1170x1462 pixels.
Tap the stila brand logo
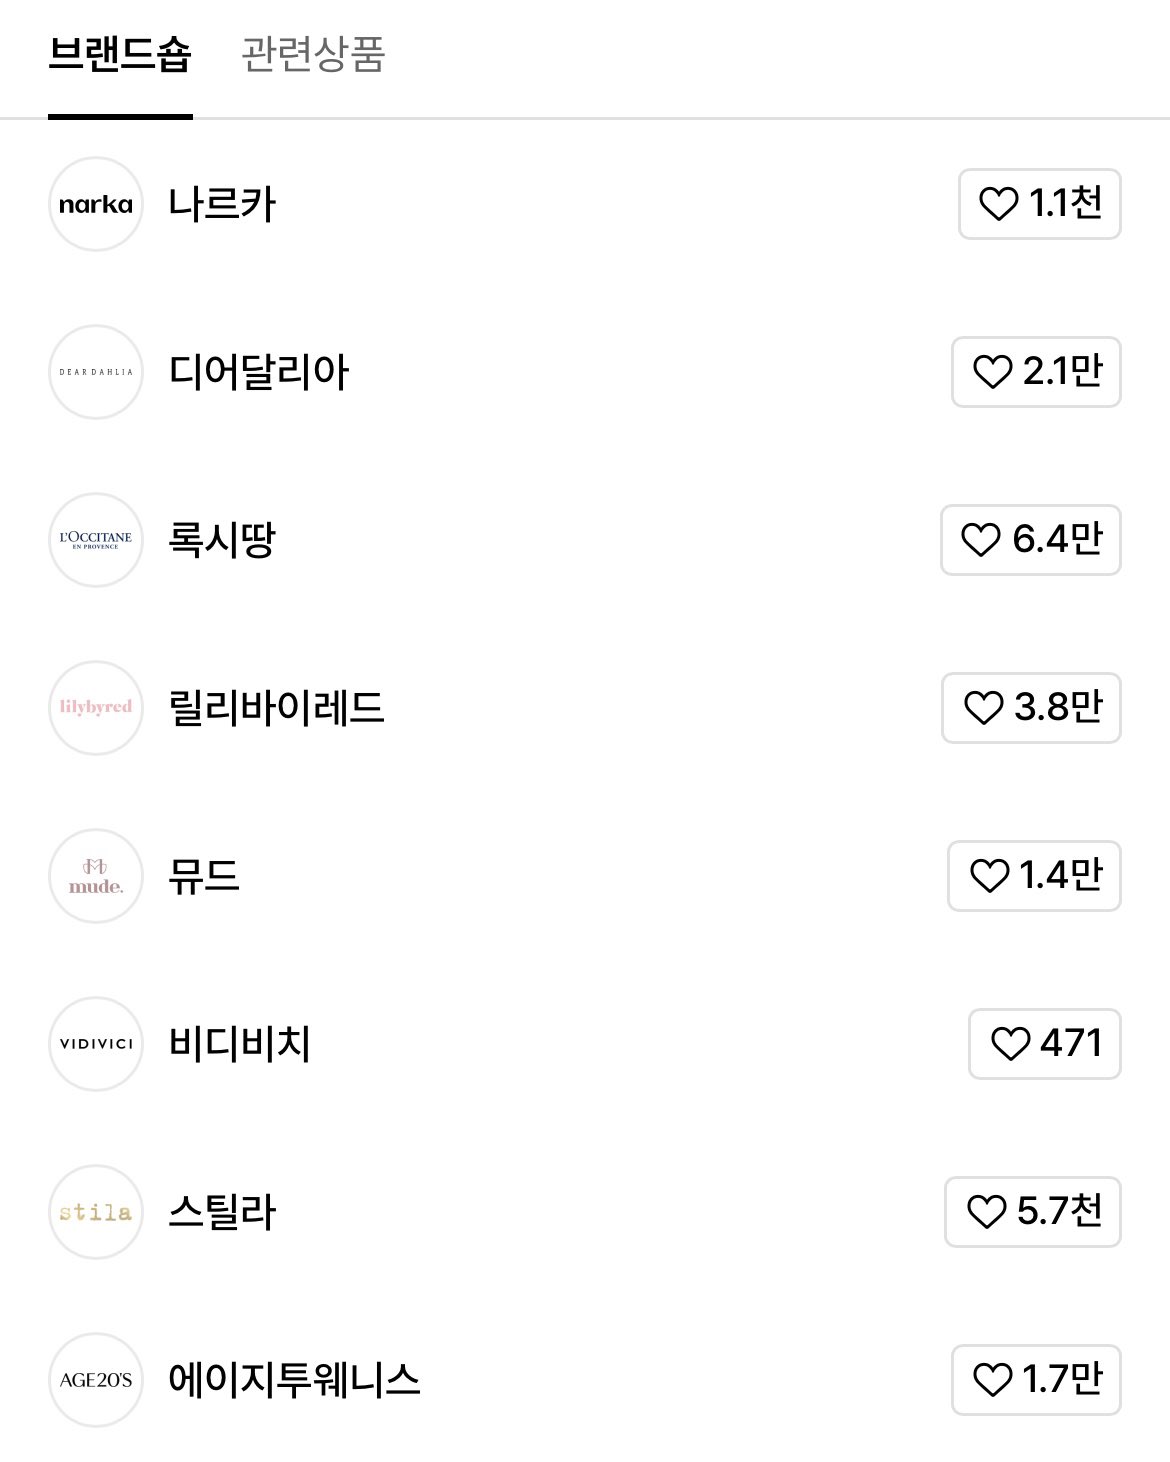pos(96,1212)
